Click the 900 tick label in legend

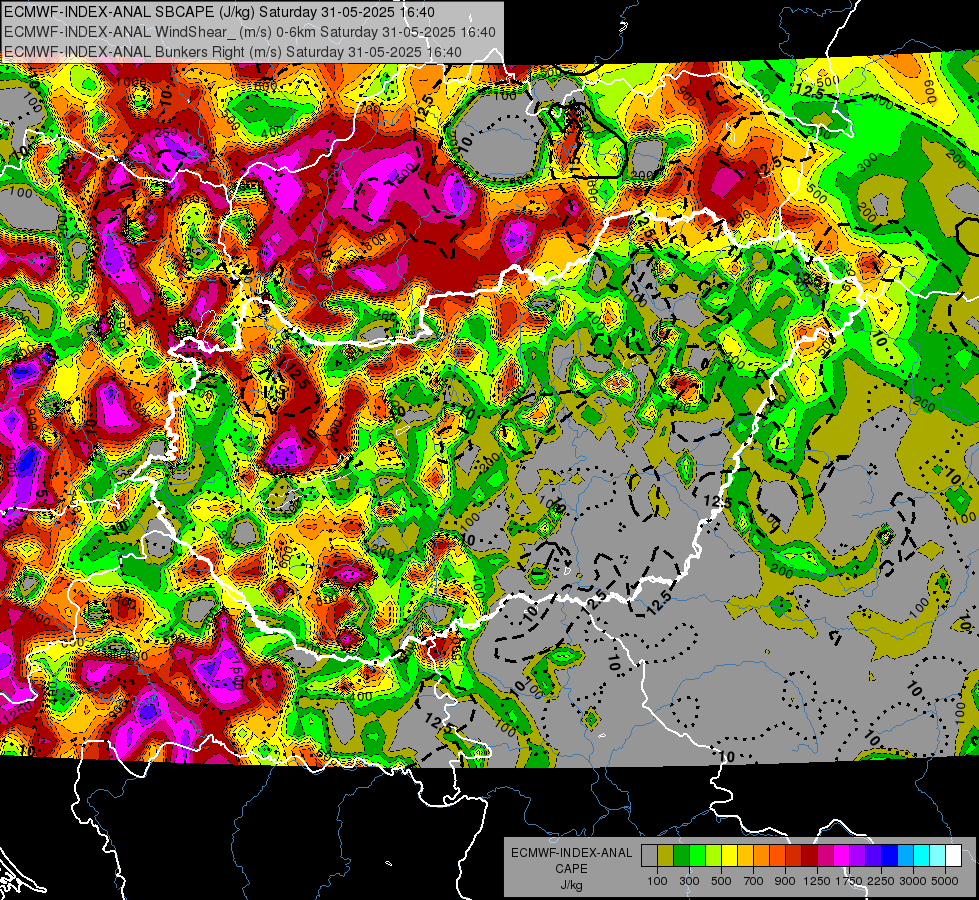click(x=785, y=881)
